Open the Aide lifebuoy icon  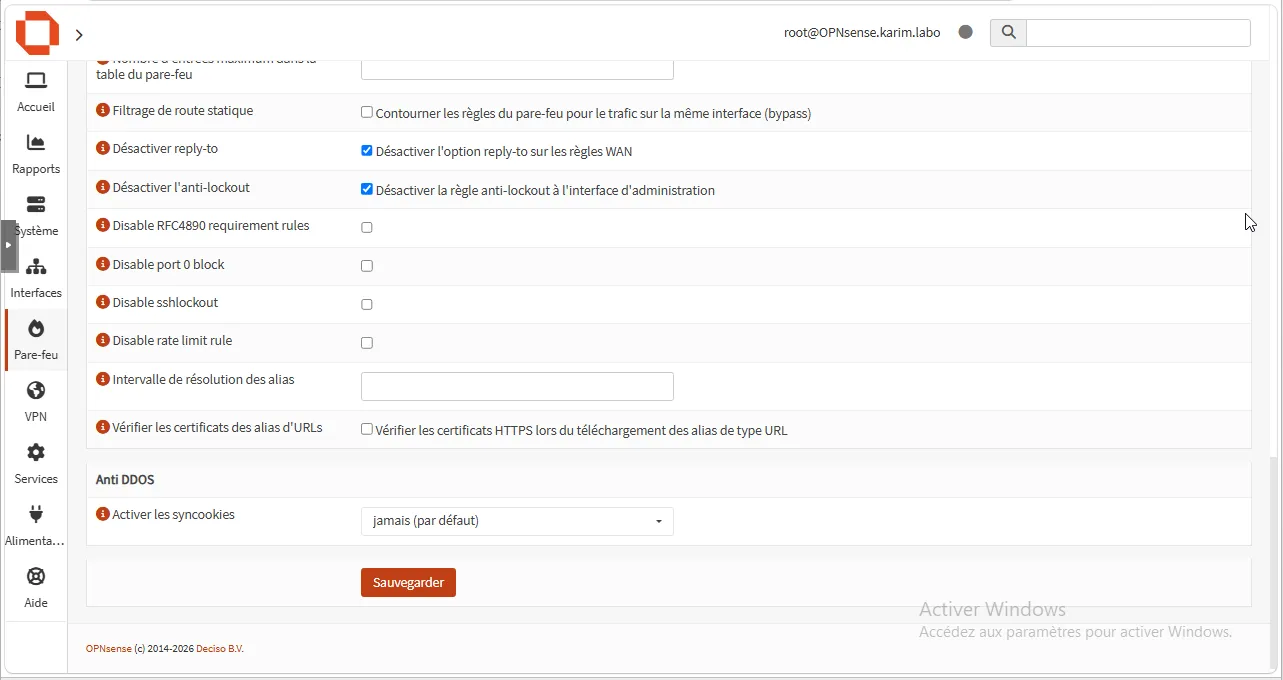pos(36,577)
